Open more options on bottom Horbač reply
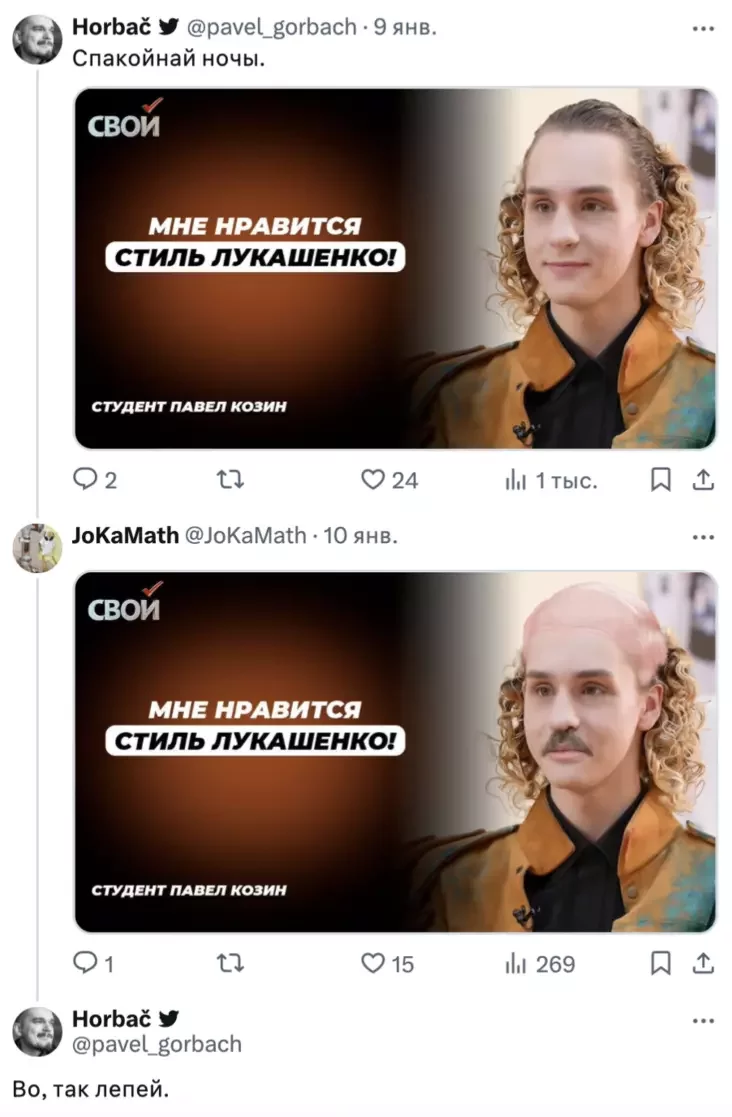 tap(703, 1021)
